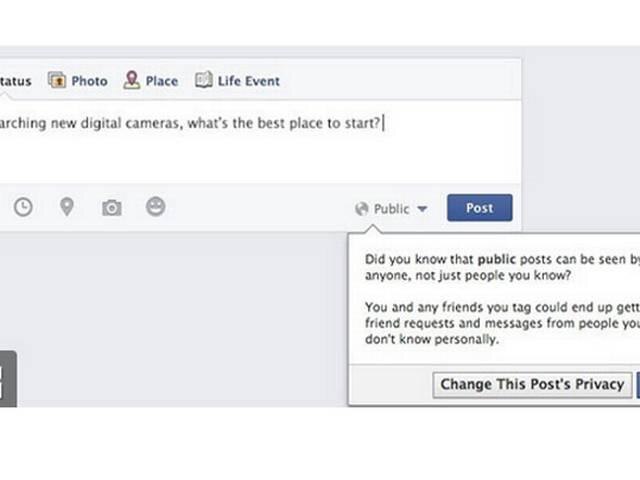Click inside the status text field
This screenshot has height=480, width=640.
pos(260,141)
